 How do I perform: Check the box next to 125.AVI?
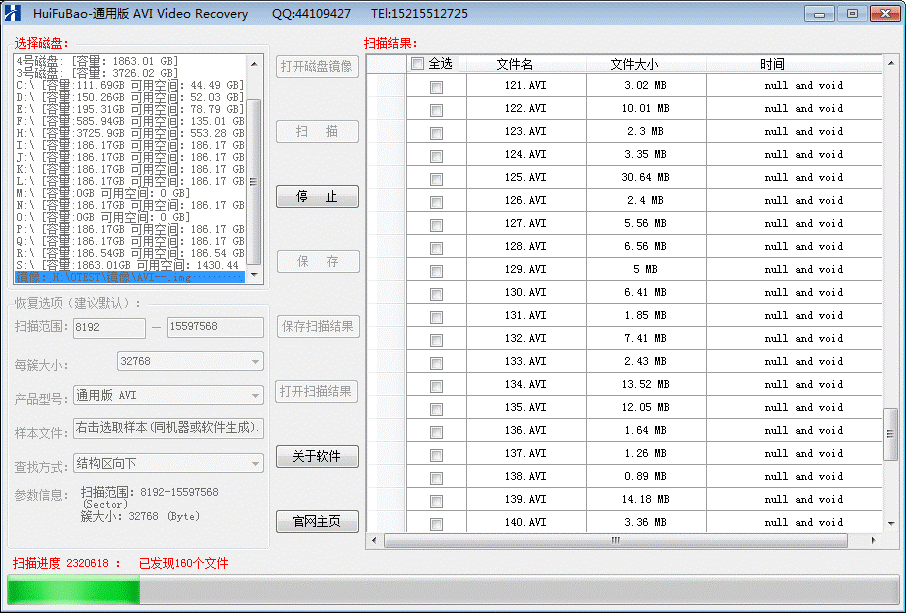click(x=435, y=178)
